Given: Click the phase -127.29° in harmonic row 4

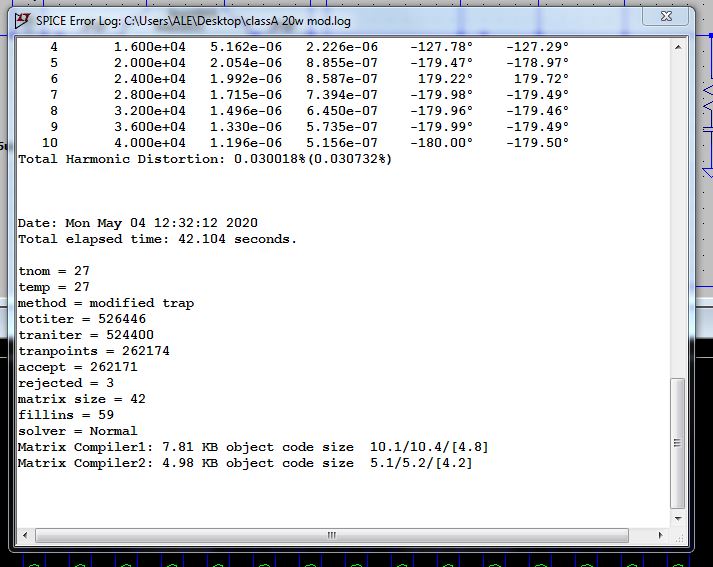Looking at the screenshot, I should [537, 47].
